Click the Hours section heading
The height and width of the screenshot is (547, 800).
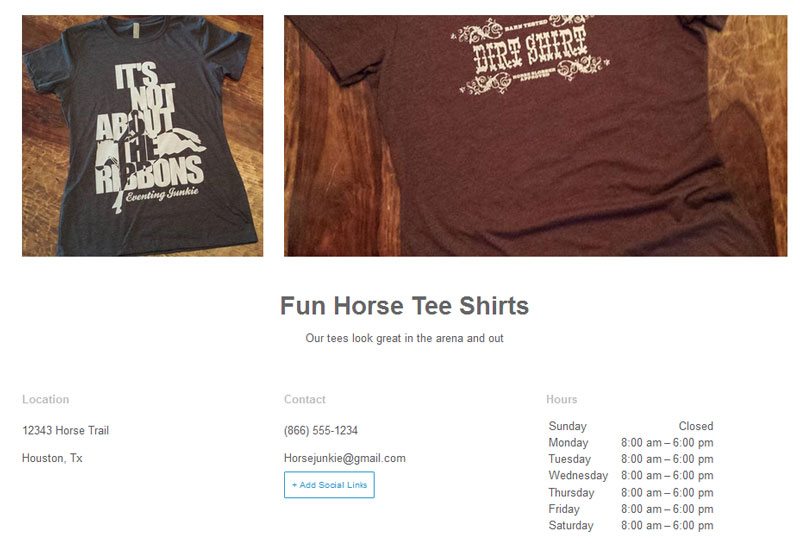coord(562,400)
